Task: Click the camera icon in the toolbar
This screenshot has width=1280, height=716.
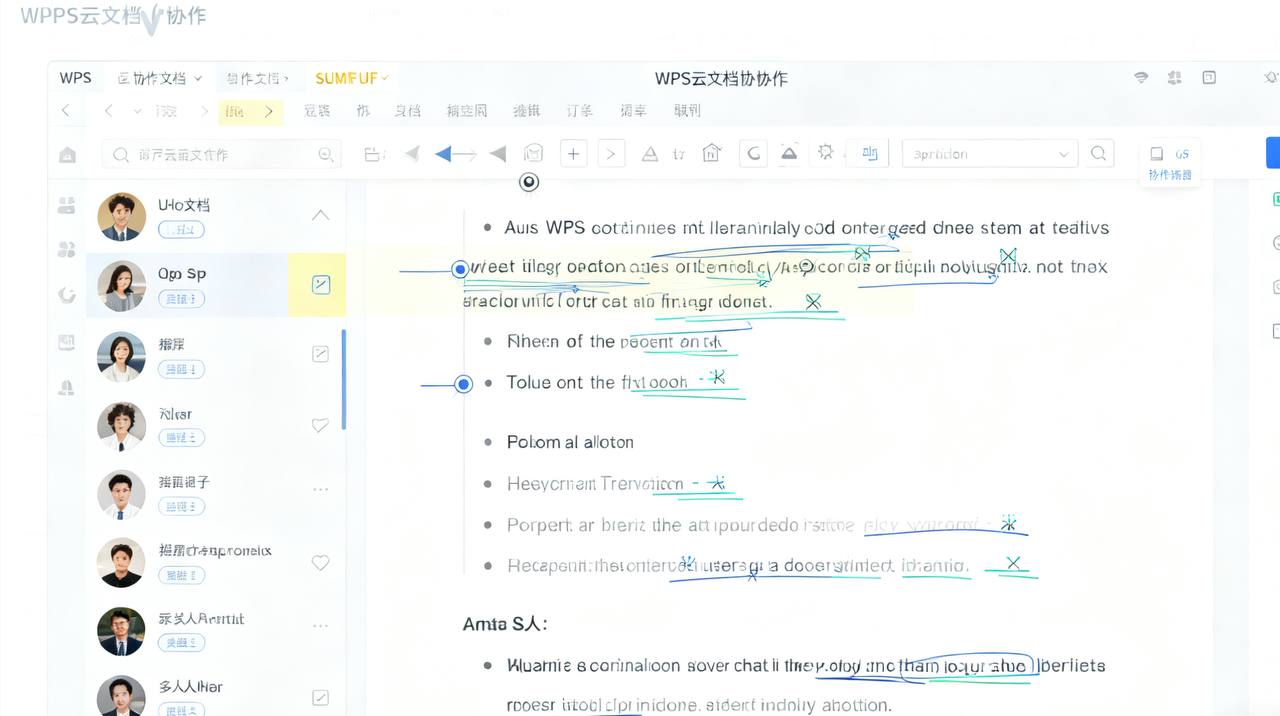Action: pos(533,152)
